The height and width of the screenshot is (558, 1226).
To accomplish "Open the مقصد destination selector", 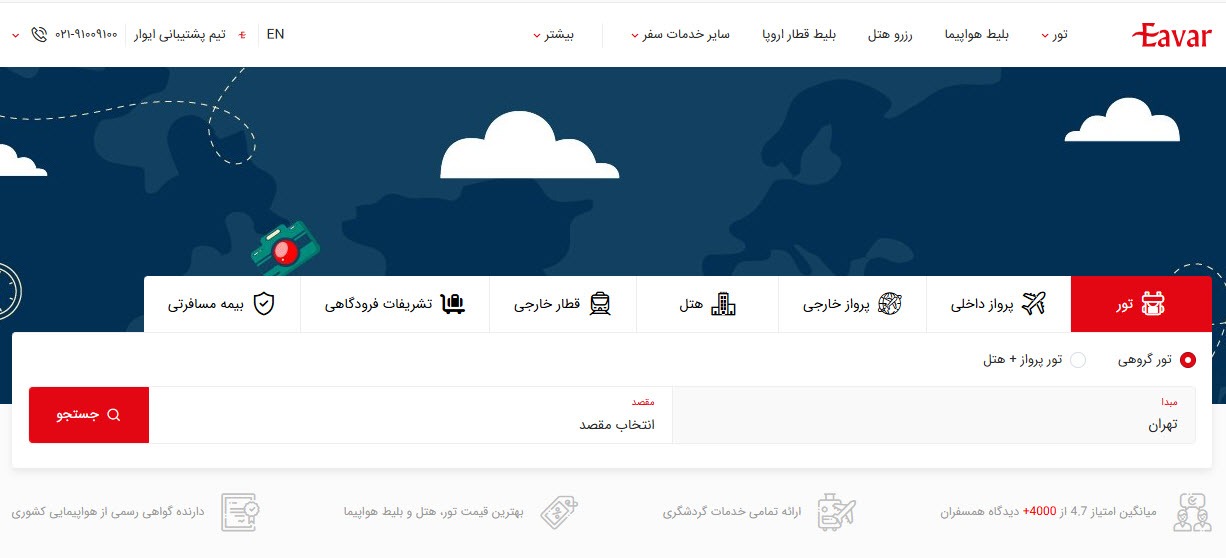I will coord(411,415).
